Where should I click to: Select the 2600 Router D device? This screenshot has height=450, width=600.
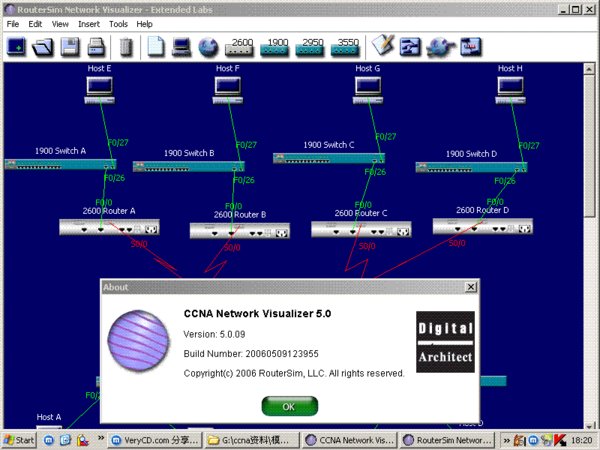pyautogui.click(x=475, y=227)
